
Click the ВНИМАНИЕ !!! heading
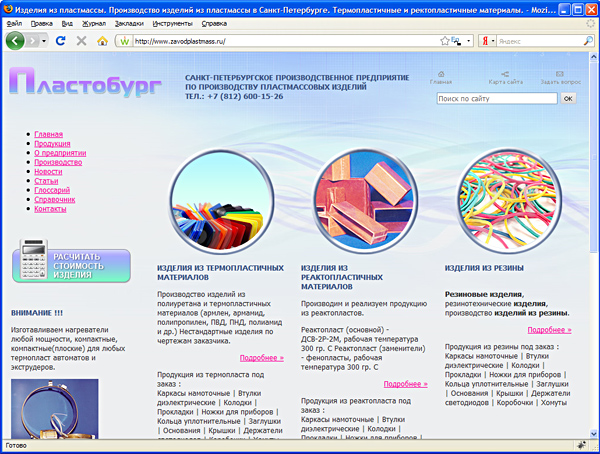point(37,313)
